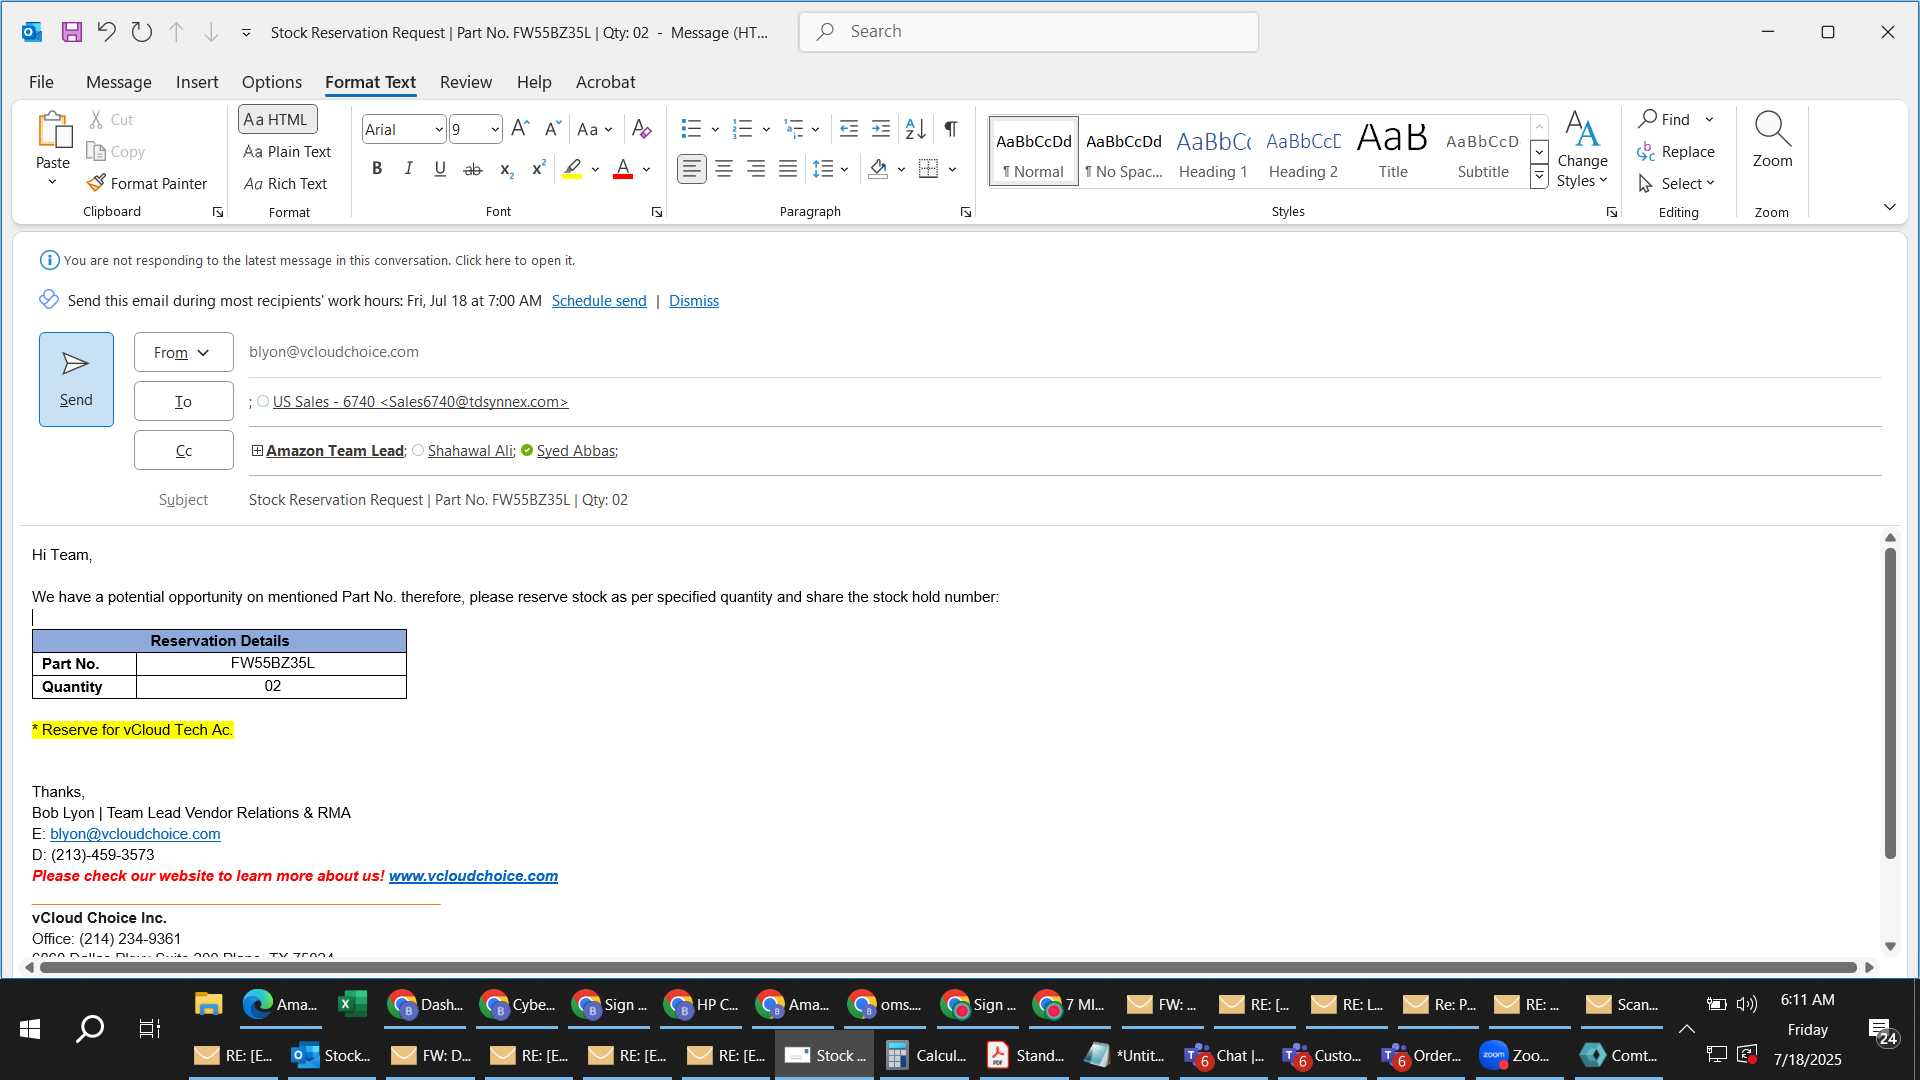Apply red font color

[623, 169]
